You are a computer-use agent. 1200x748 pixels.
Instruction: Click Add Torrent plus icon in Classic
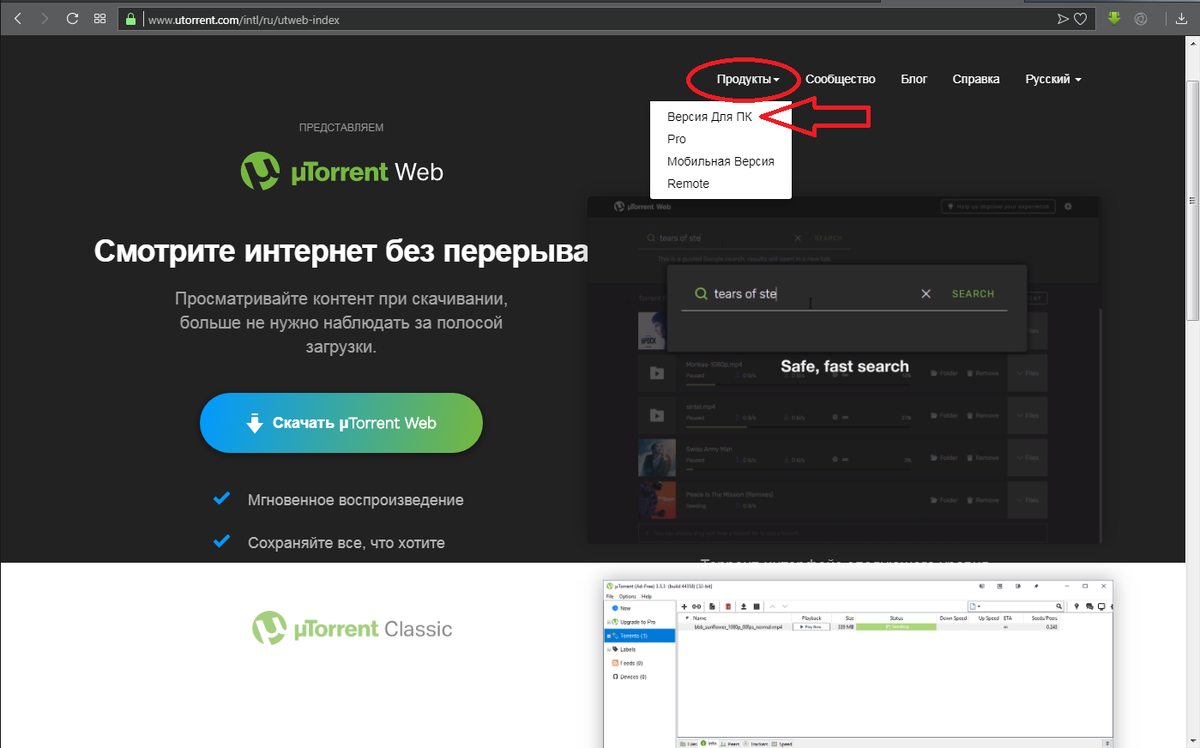(x=684, y=607)
